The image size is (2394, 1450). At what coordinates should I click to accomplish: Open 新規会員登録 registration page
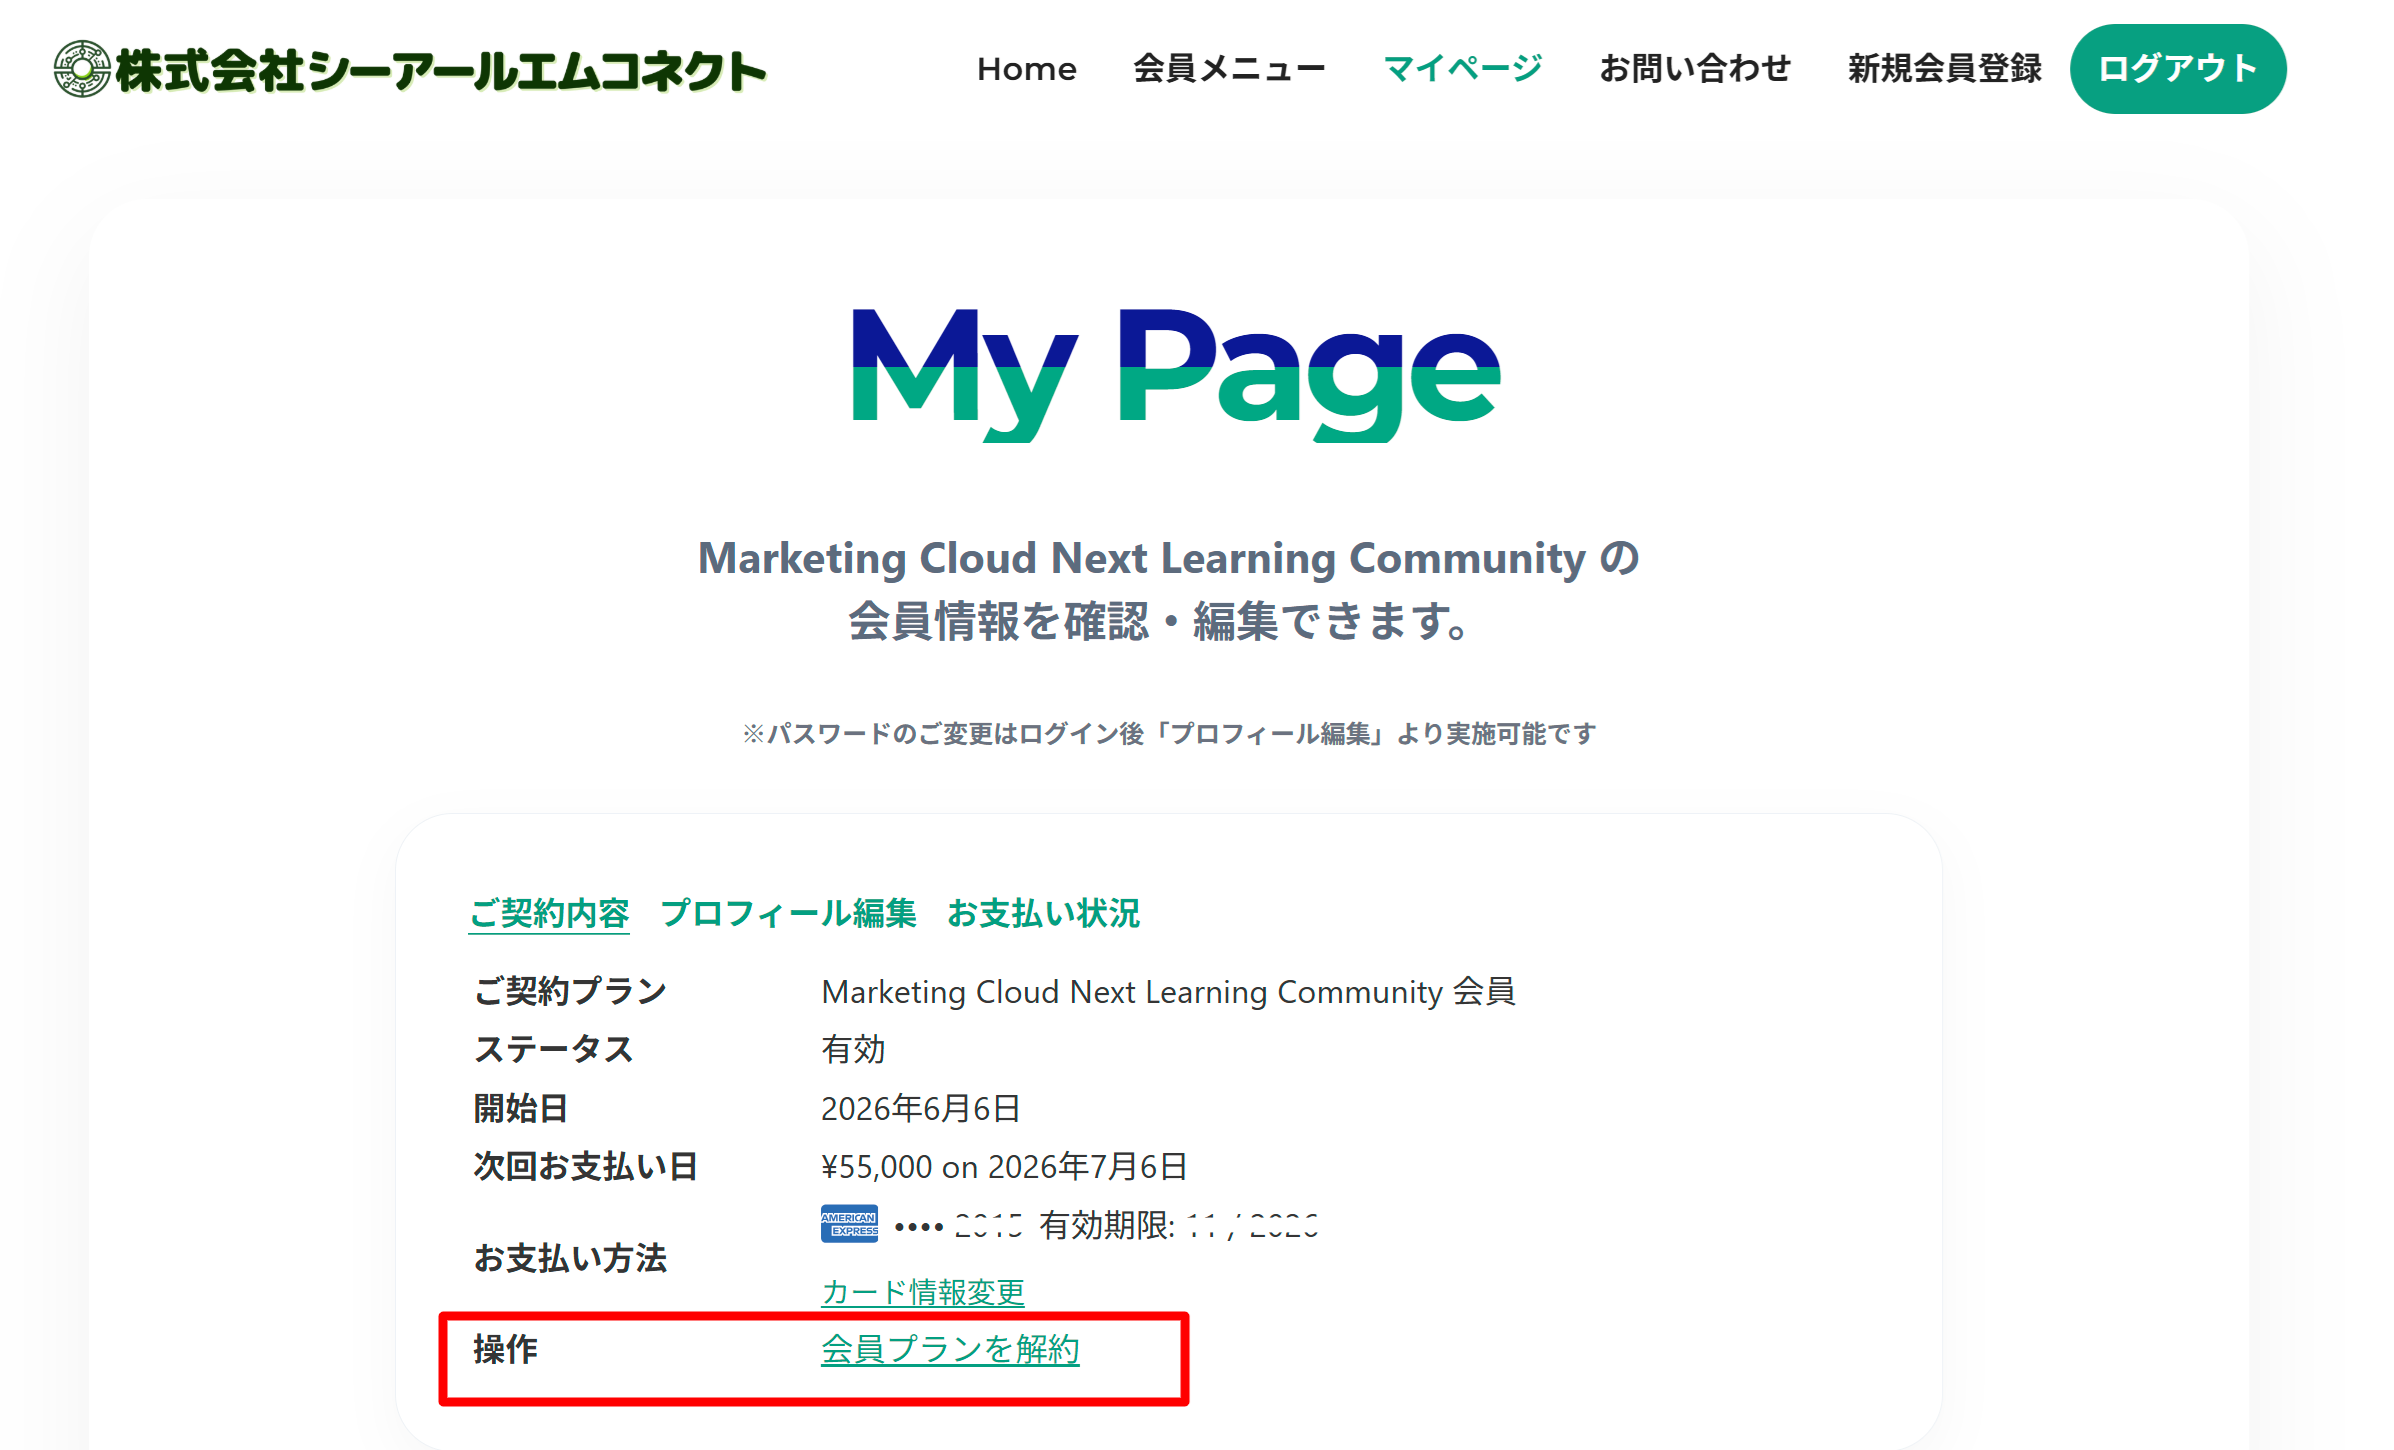pos(1944,69)
